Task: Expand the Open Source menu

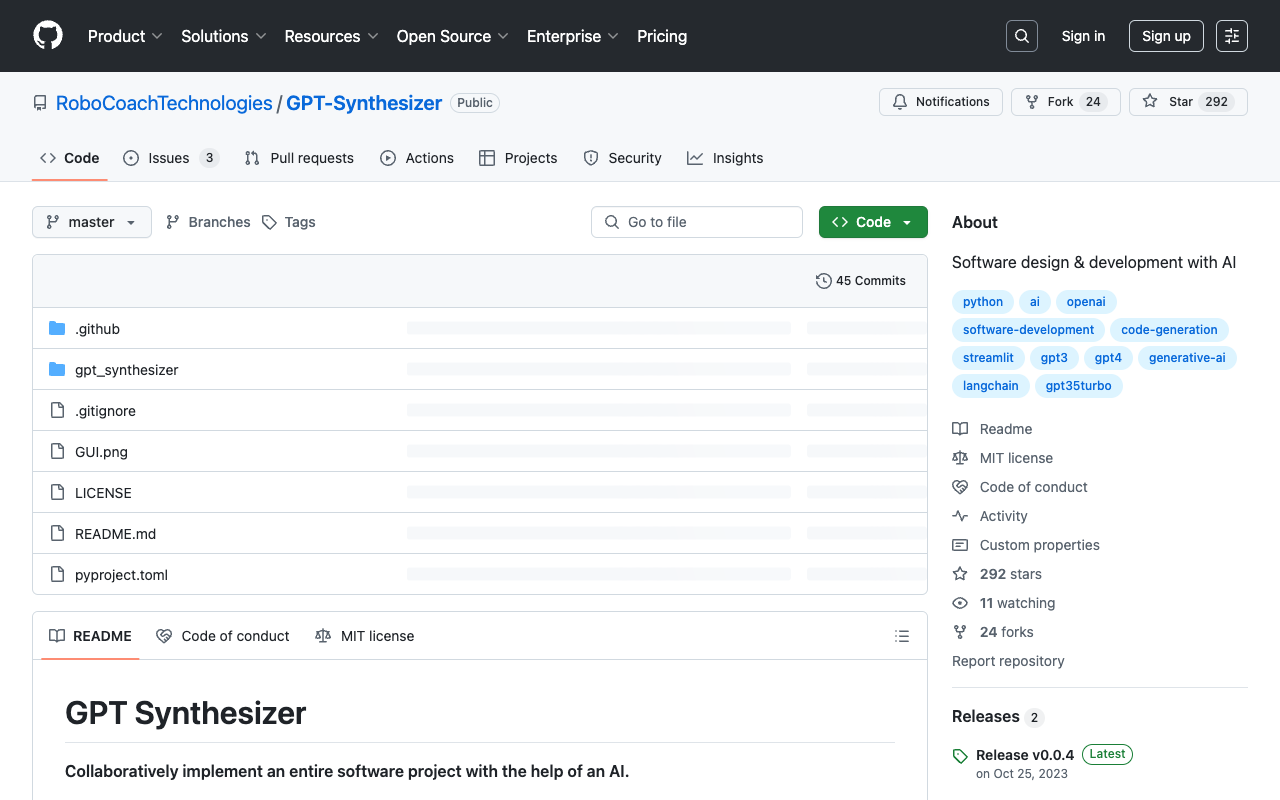Action: point(453,36)
